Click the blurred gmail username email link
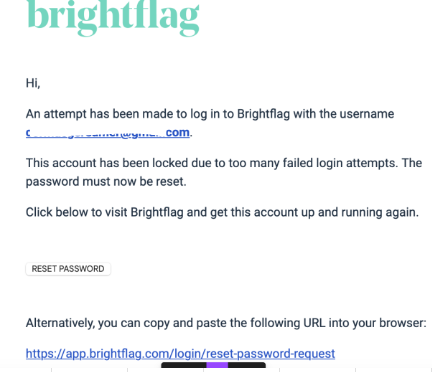Screen dimensions: 432x372 [x=108, y=133]
